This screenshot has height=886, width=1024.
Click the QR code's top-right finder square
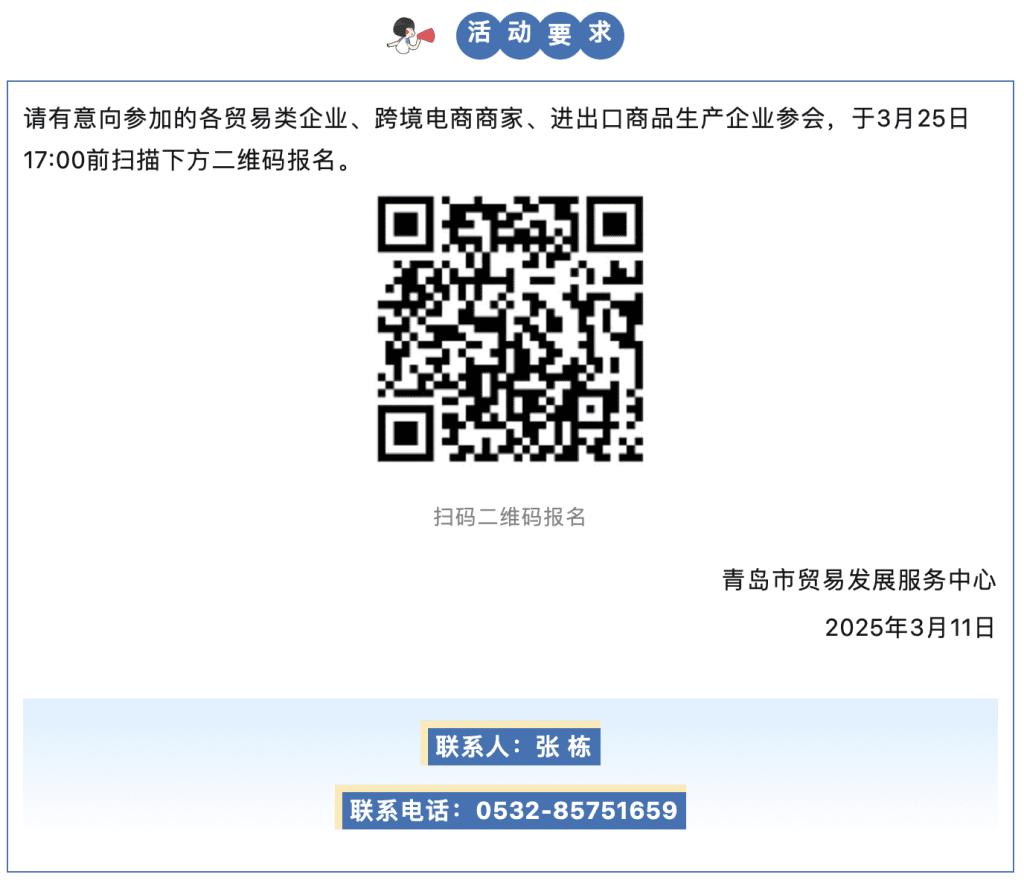pyautogui.click(x=615, y=224)
